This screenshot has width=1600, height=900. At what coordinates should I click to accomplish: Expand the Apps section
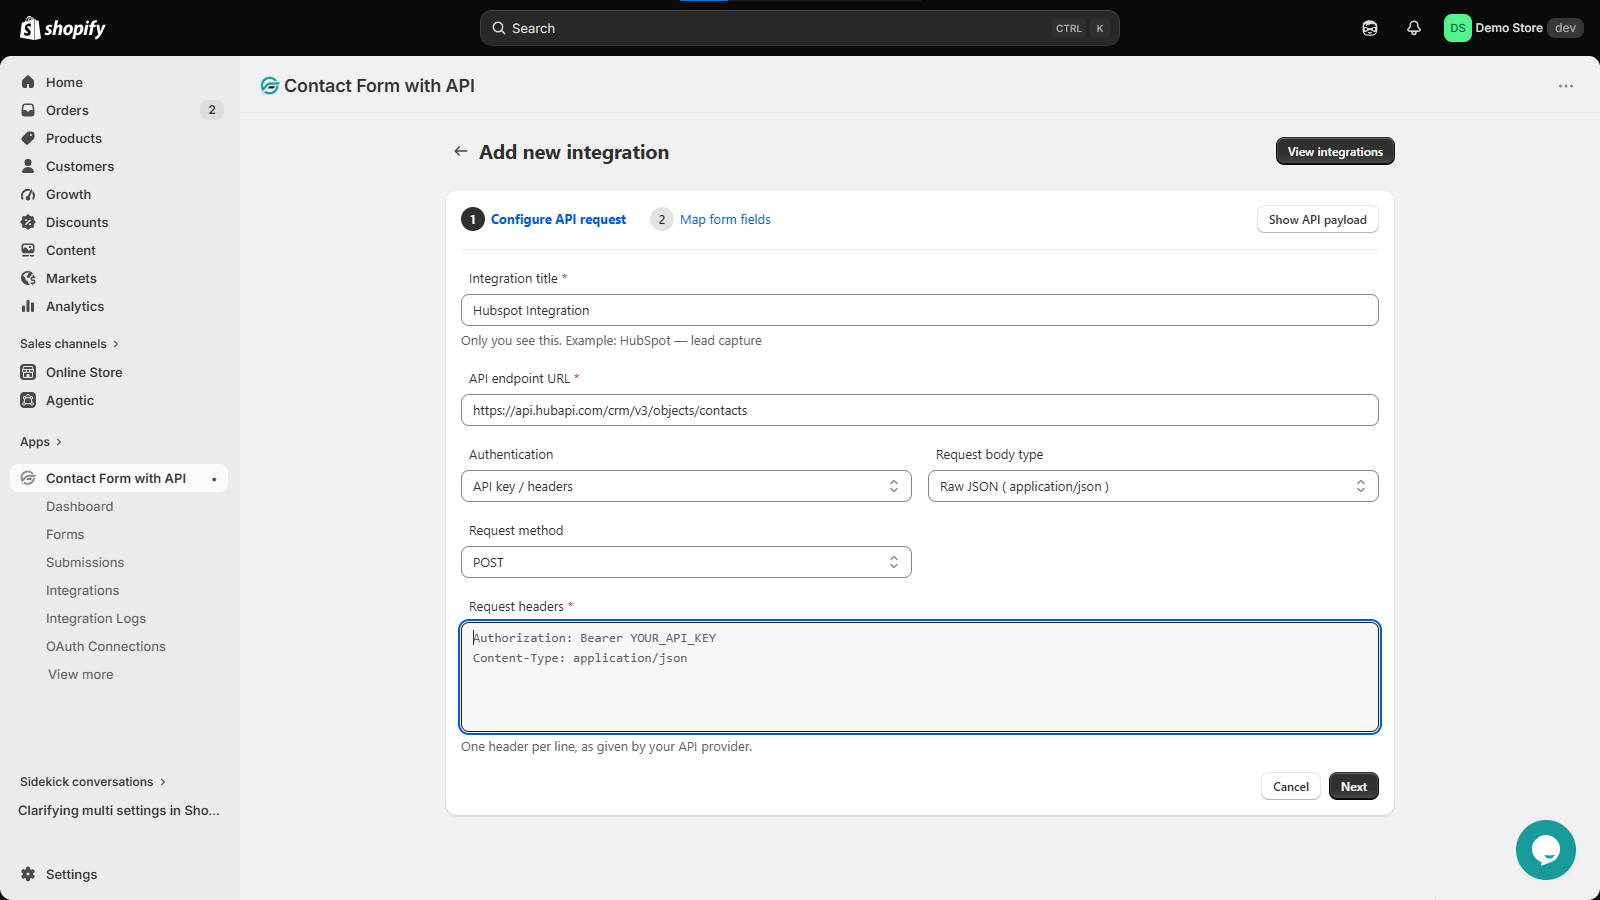click(41, 442)
